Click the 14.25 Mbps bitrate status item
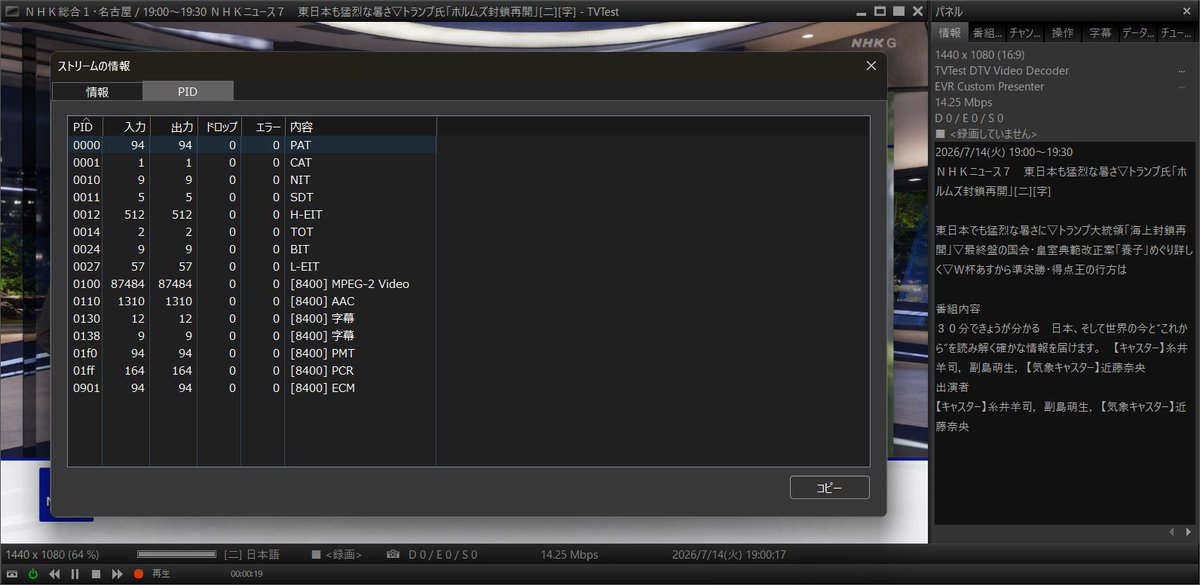 (569, 554)
